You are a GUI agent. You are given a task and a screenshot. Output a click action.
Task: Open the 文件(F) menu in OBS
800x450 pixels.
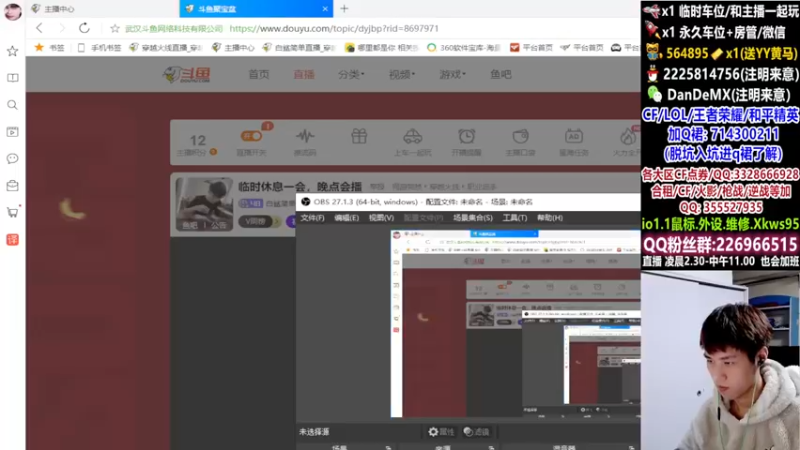click(x=312, y=218)
